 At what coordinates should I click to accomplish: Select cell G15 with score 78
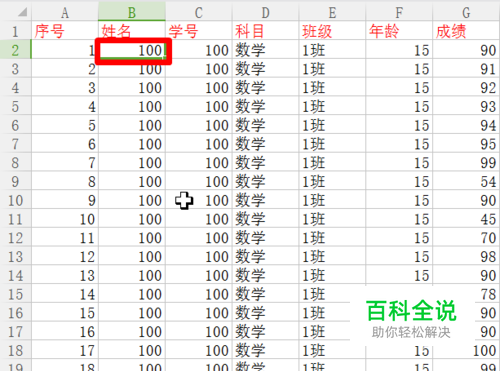pos(466,294)
